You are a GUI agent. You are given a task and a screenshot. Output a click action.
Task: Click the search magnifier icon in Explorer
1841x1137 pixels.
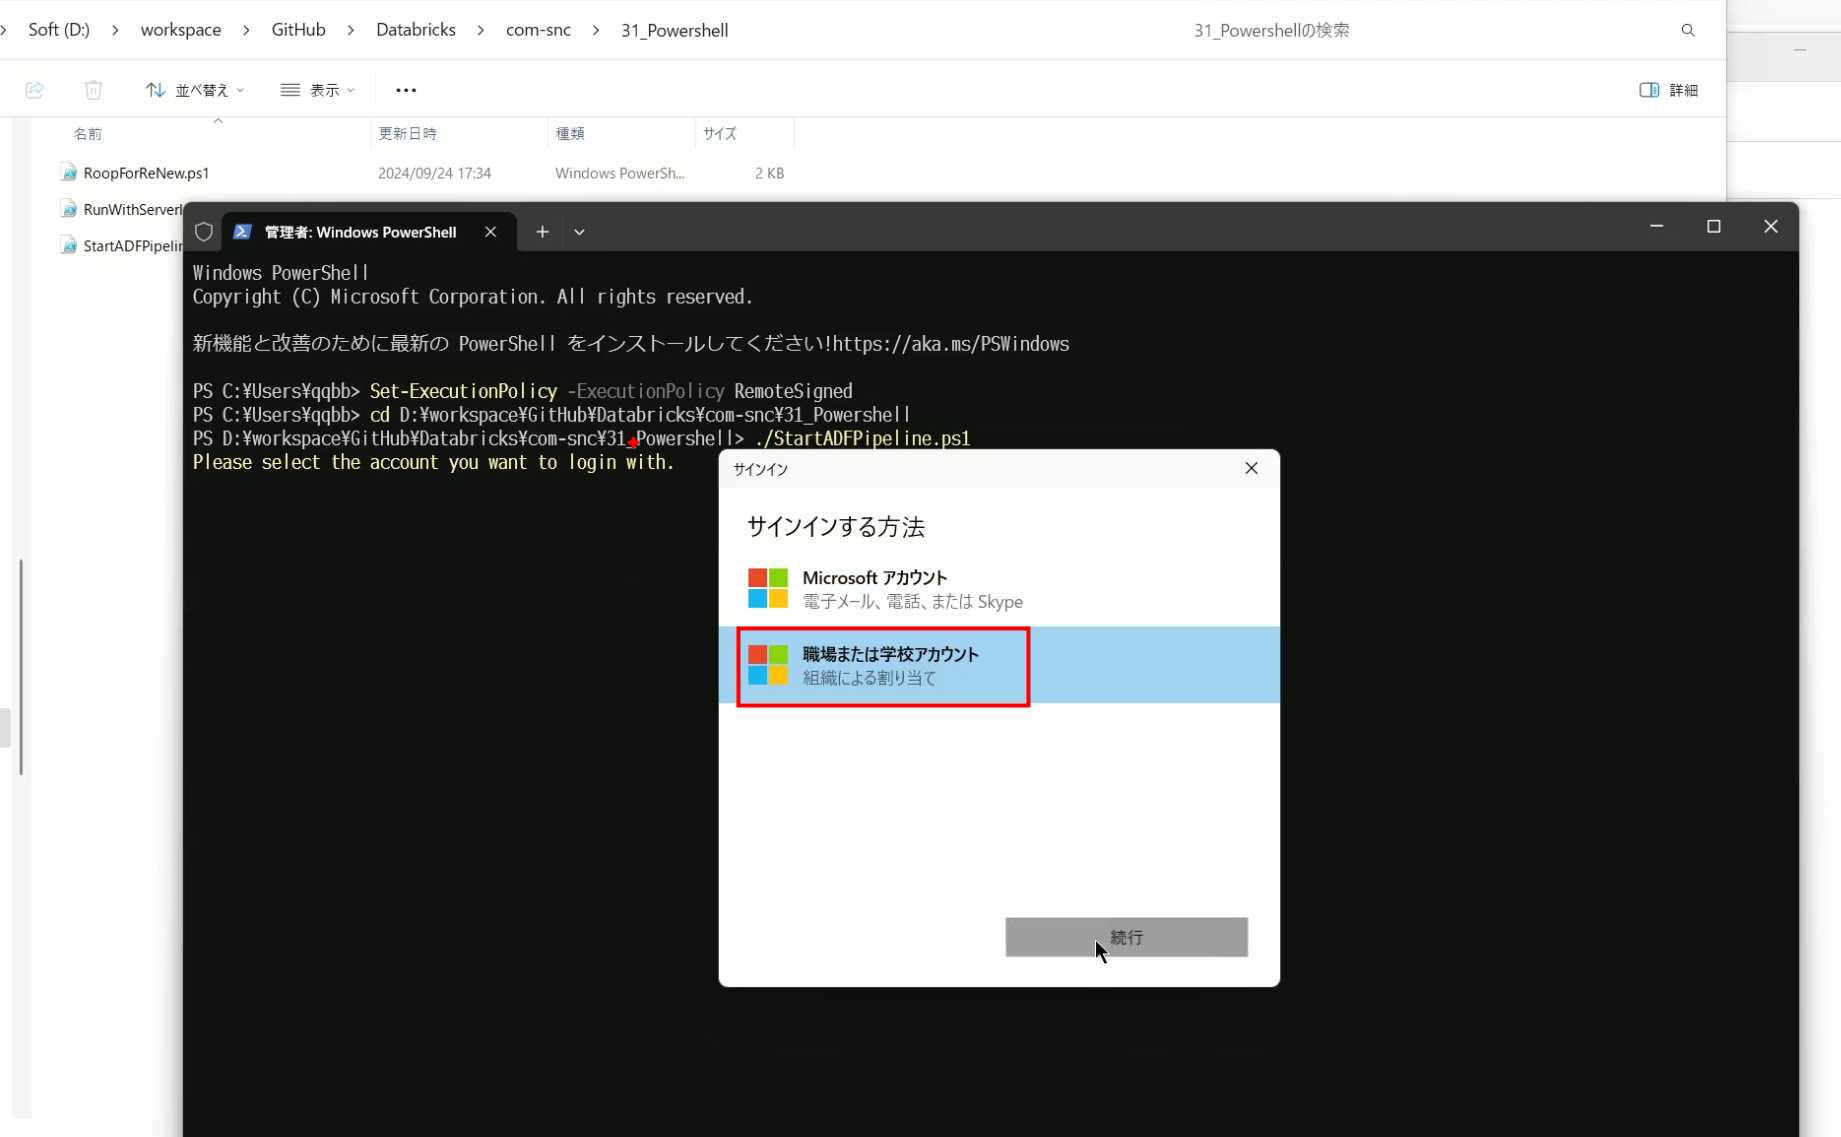(1688, 30)
